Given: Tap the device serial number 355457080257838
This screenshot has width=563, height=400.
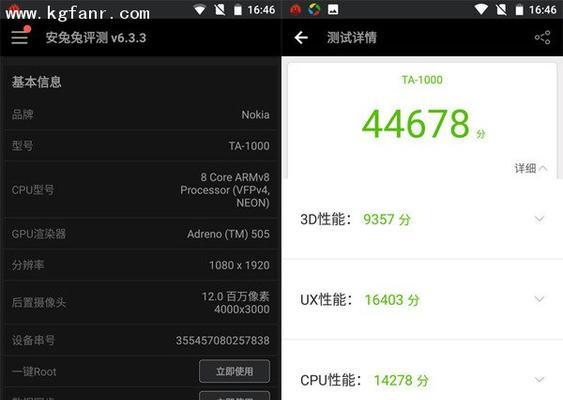Looking at the screenshot, I should (223, 340).
